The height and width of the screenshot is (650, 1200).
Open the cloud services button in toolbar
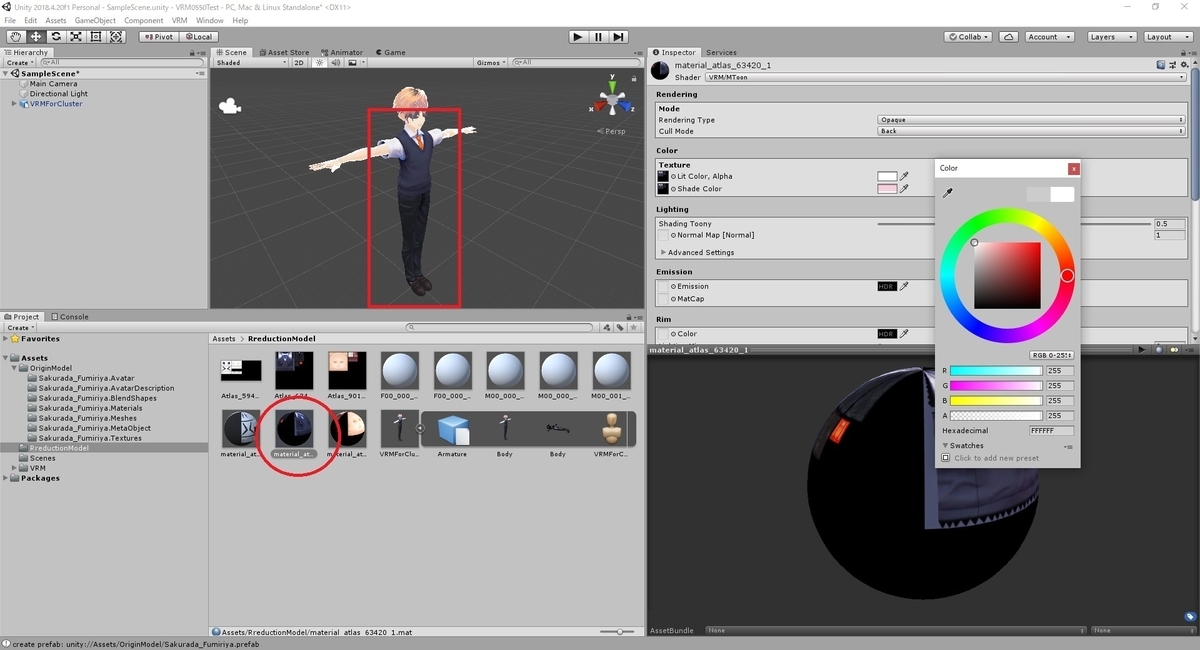[1009, 37]
